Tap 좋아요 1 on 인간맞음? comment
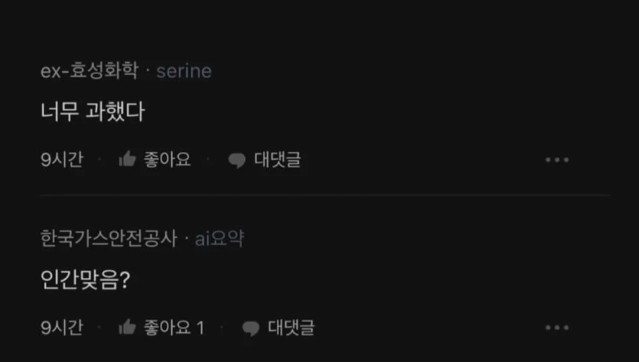Screen dimensions: 639x362 174,327
